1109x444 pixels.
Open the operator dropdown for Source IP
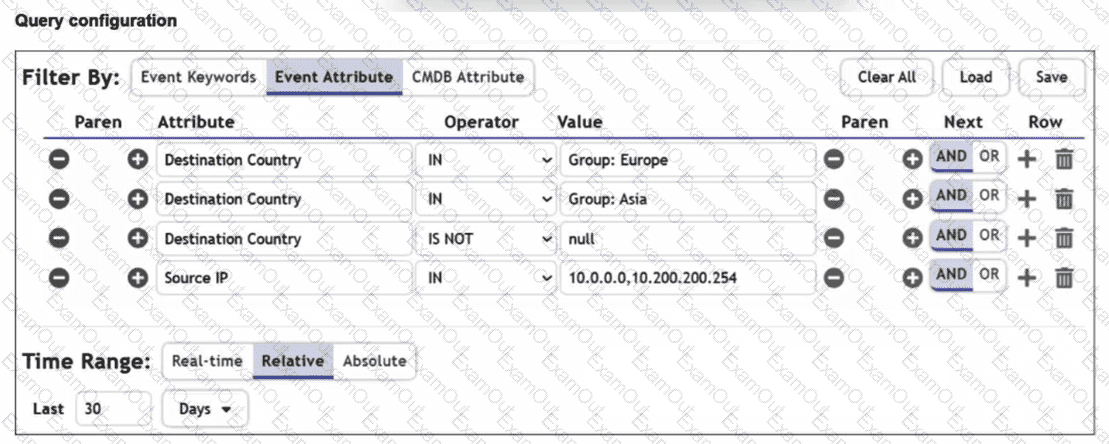point(485,278)
